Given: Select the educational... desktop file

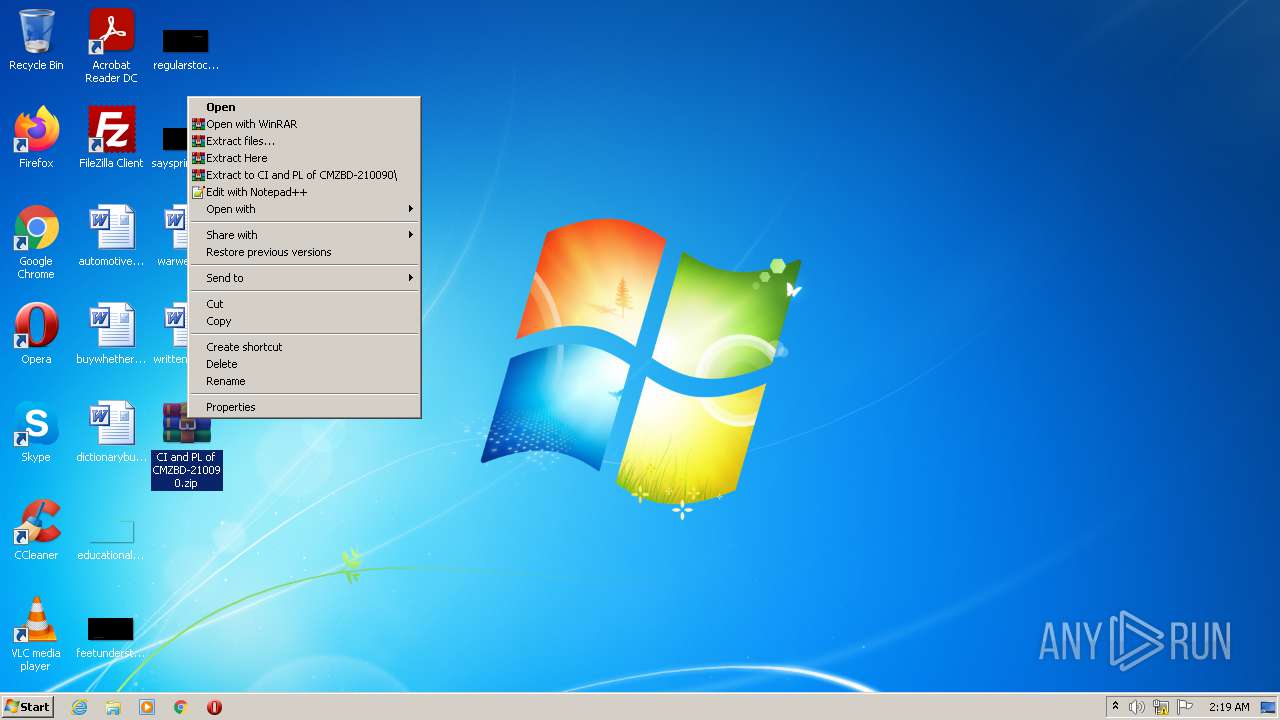Looking at the screenshot, I should coord(111,540).
